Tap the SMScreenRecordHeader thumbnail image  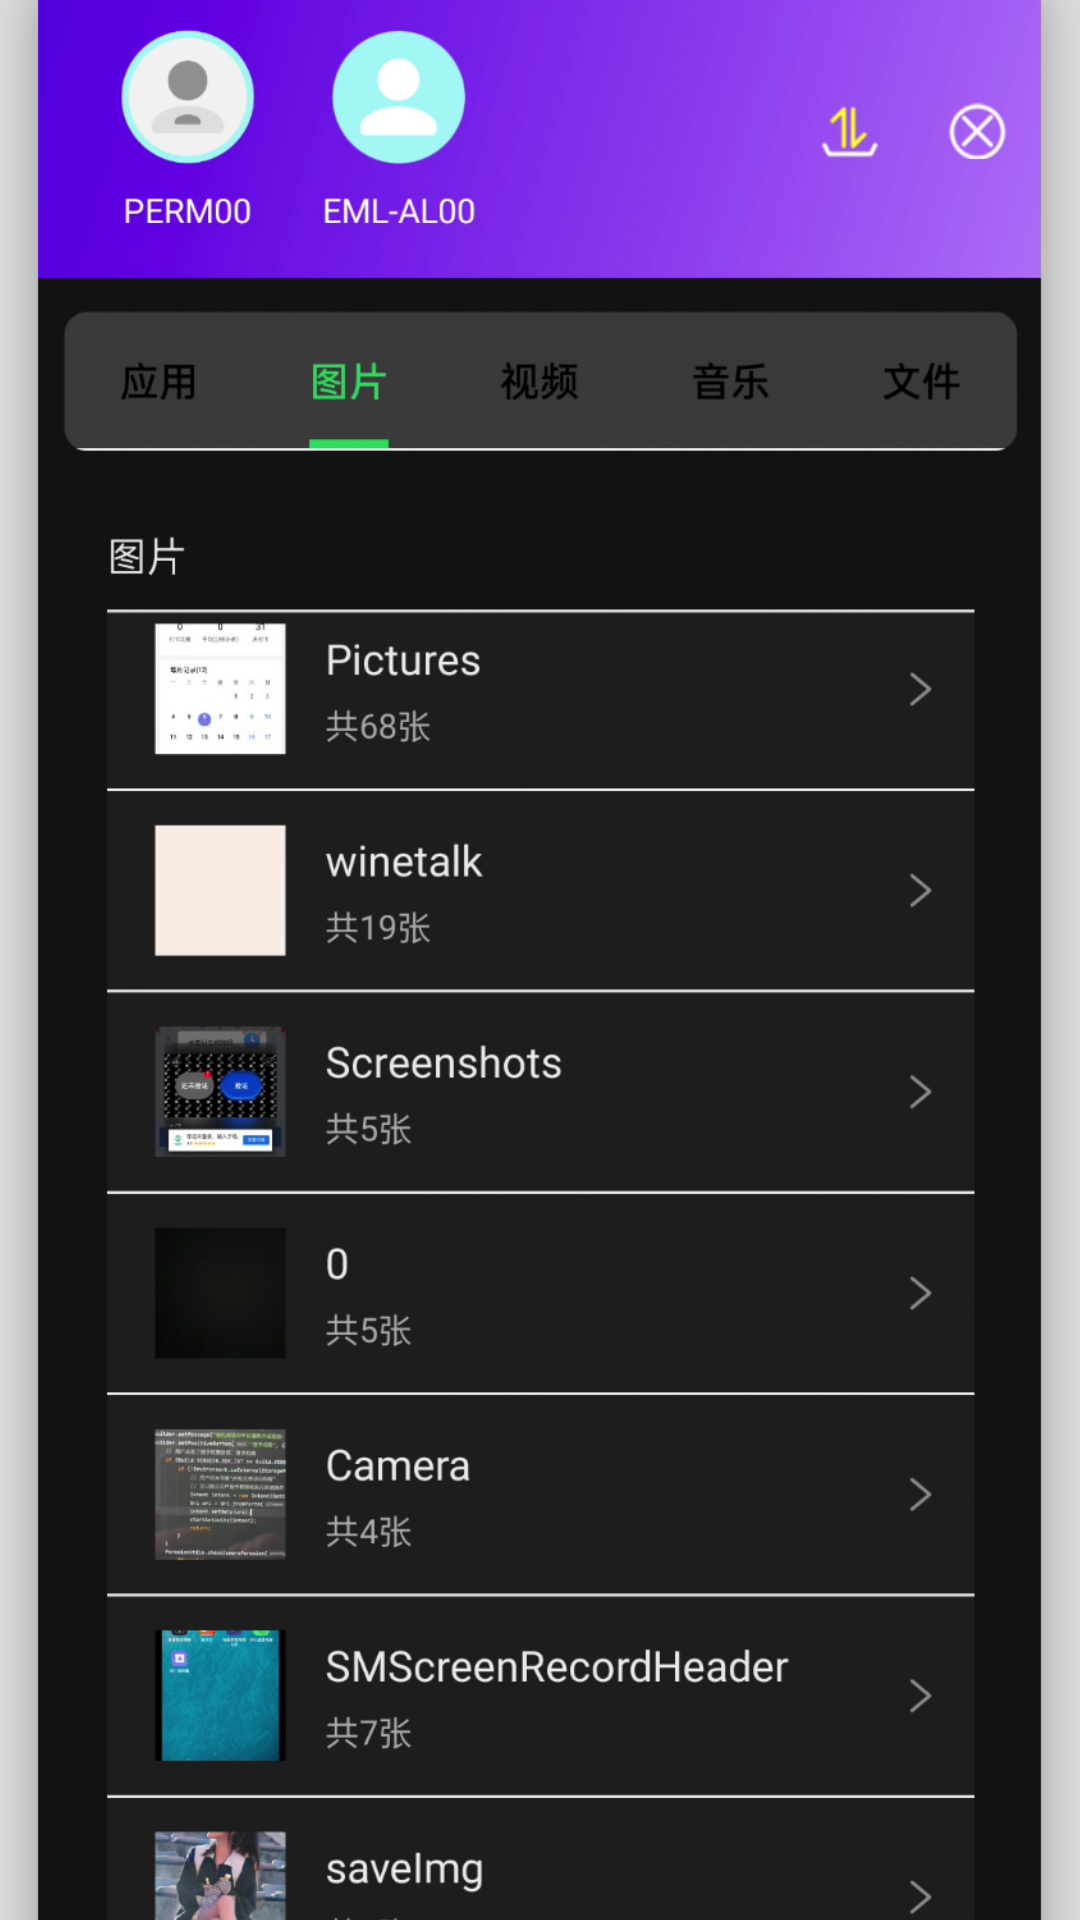click(220, 1696)
